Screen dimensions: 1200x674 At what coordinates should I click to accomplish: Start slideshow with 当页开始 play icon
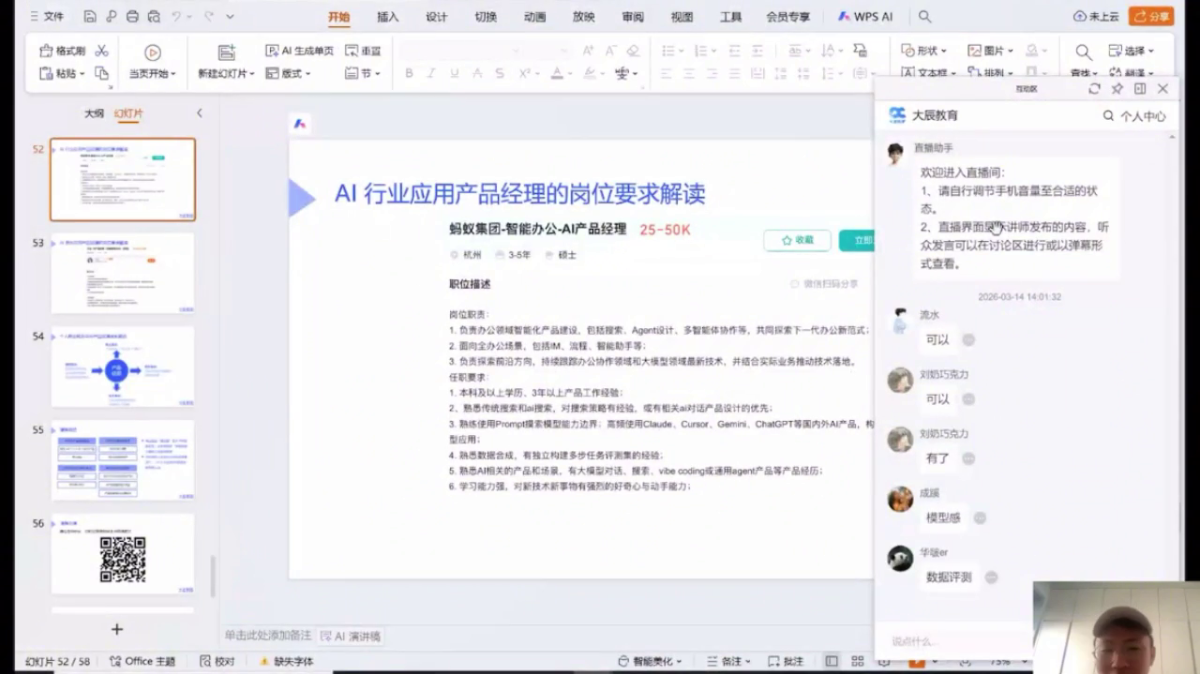(x=152, y=53)
